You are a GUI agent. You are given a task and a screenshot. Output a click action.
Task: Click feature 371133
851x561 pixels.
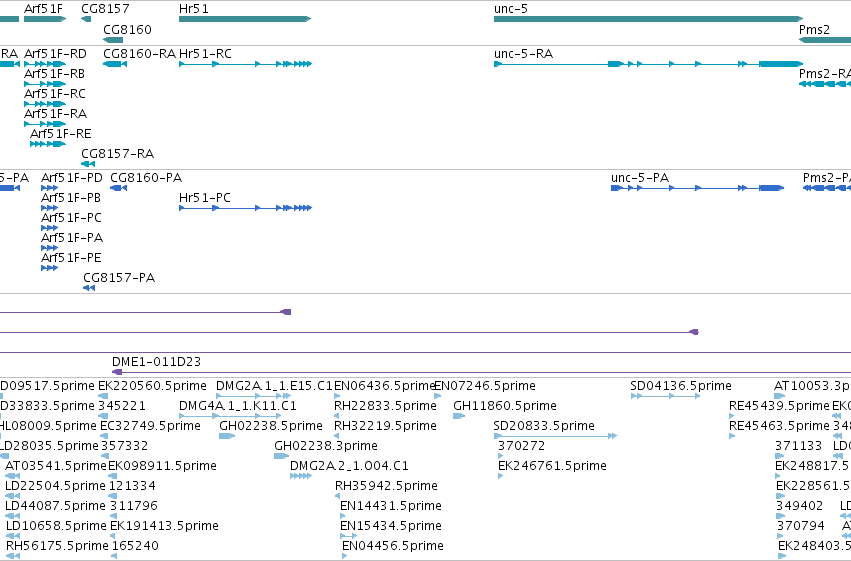[798, 446]
